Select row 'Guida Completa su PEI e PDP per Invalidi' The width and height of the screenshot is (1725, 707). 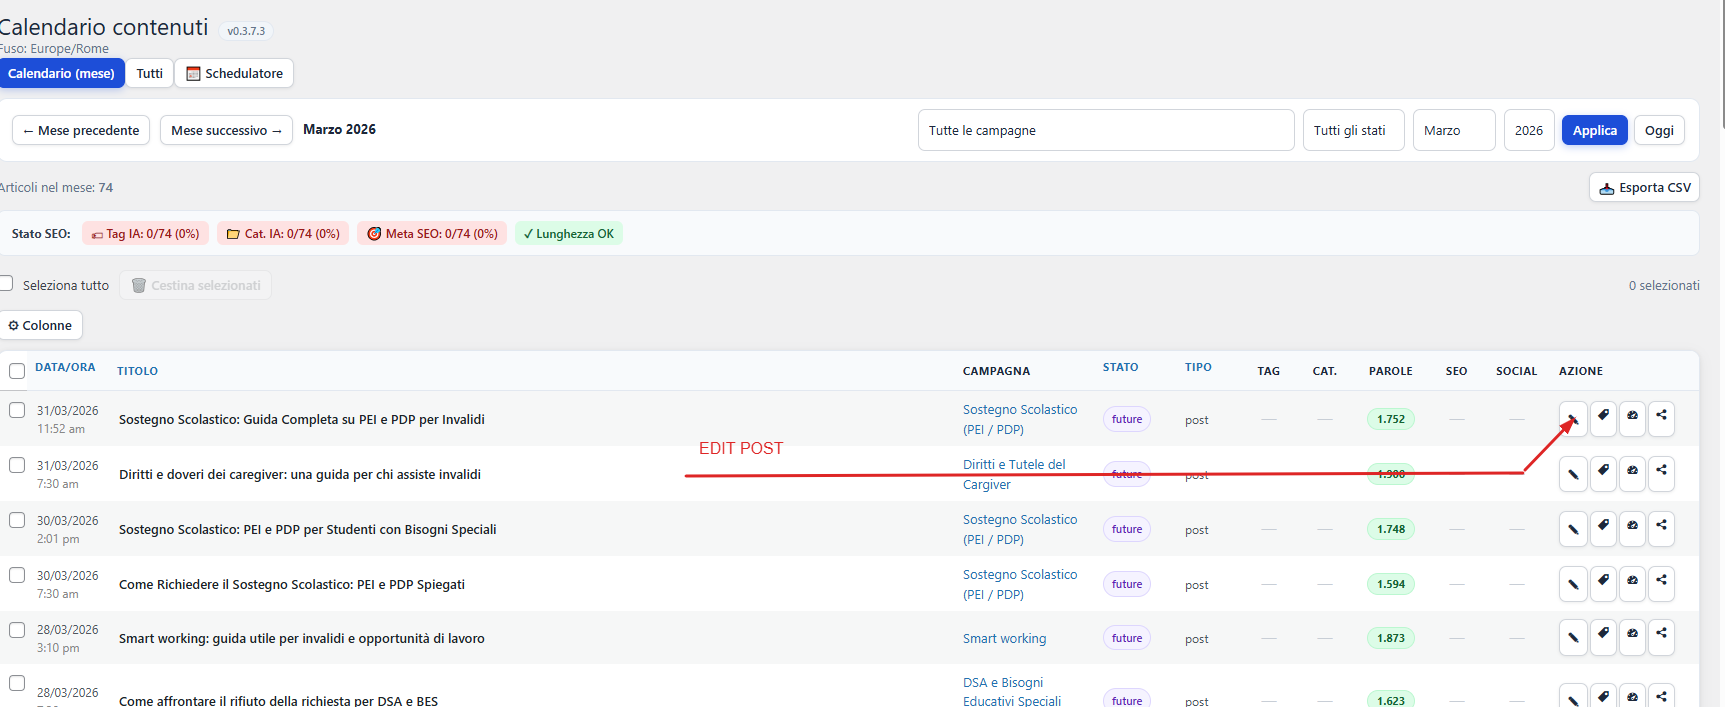(x=17, y=410)
